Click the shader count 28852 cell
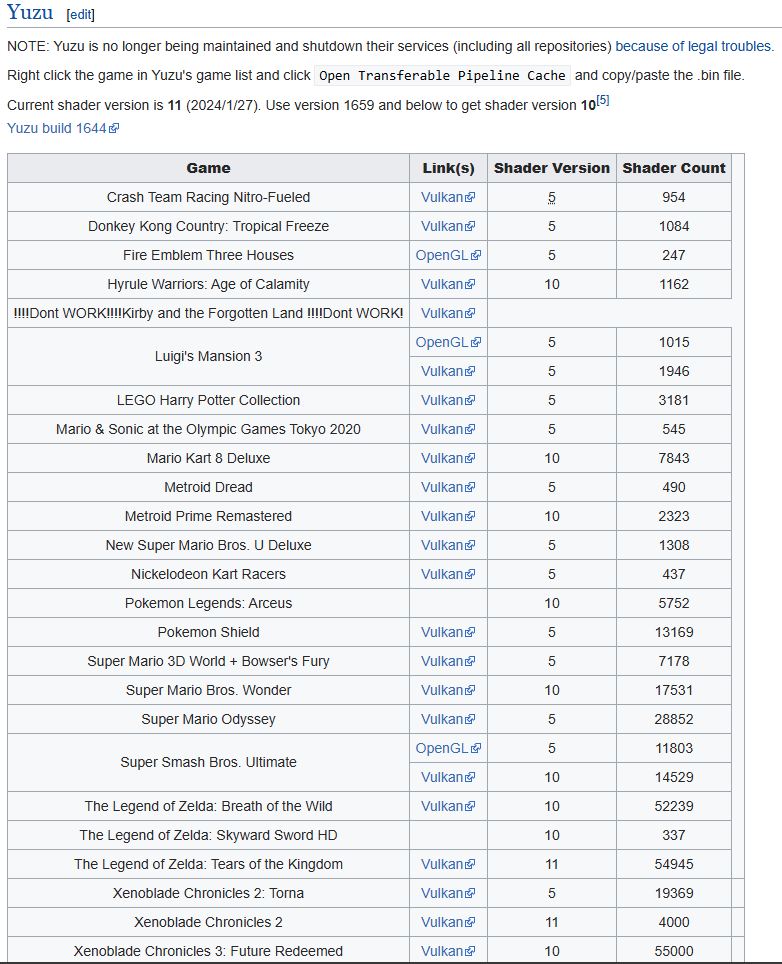Image resolution: width=782 pixels, height=964 pixels. 674,719
